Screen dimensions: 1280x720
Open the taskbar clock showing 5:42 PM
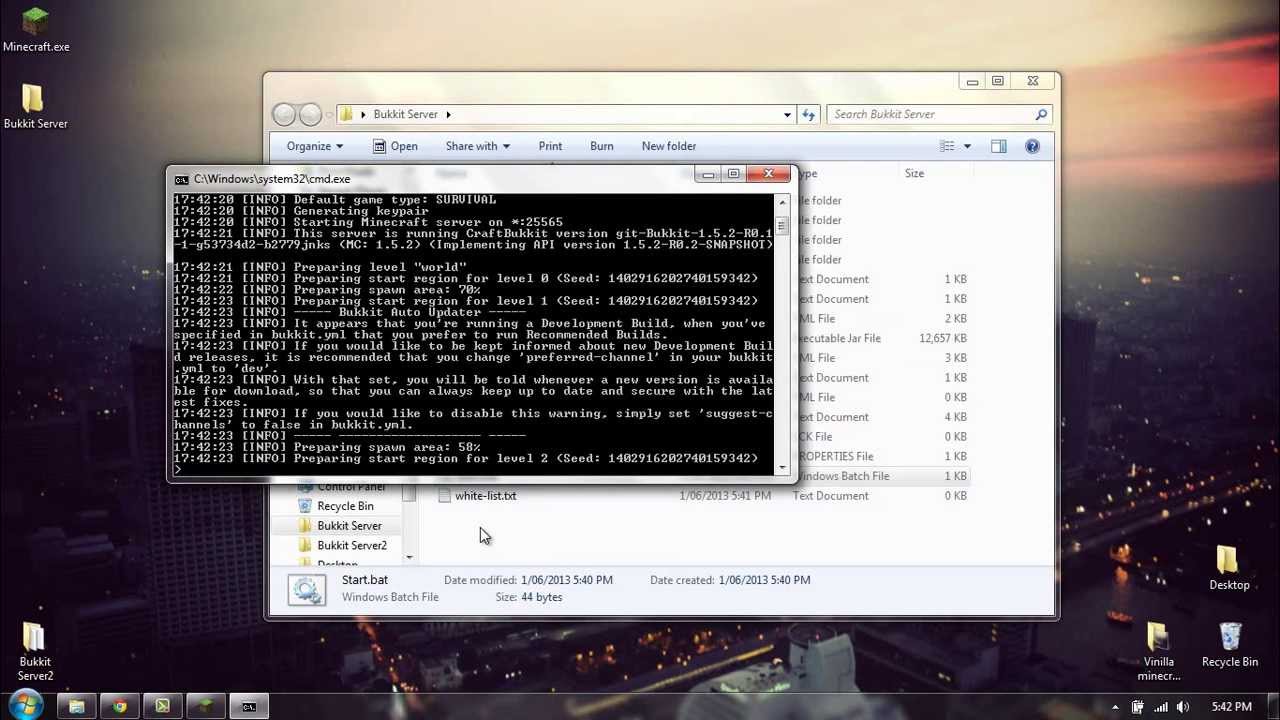(x=1231, y=707)
